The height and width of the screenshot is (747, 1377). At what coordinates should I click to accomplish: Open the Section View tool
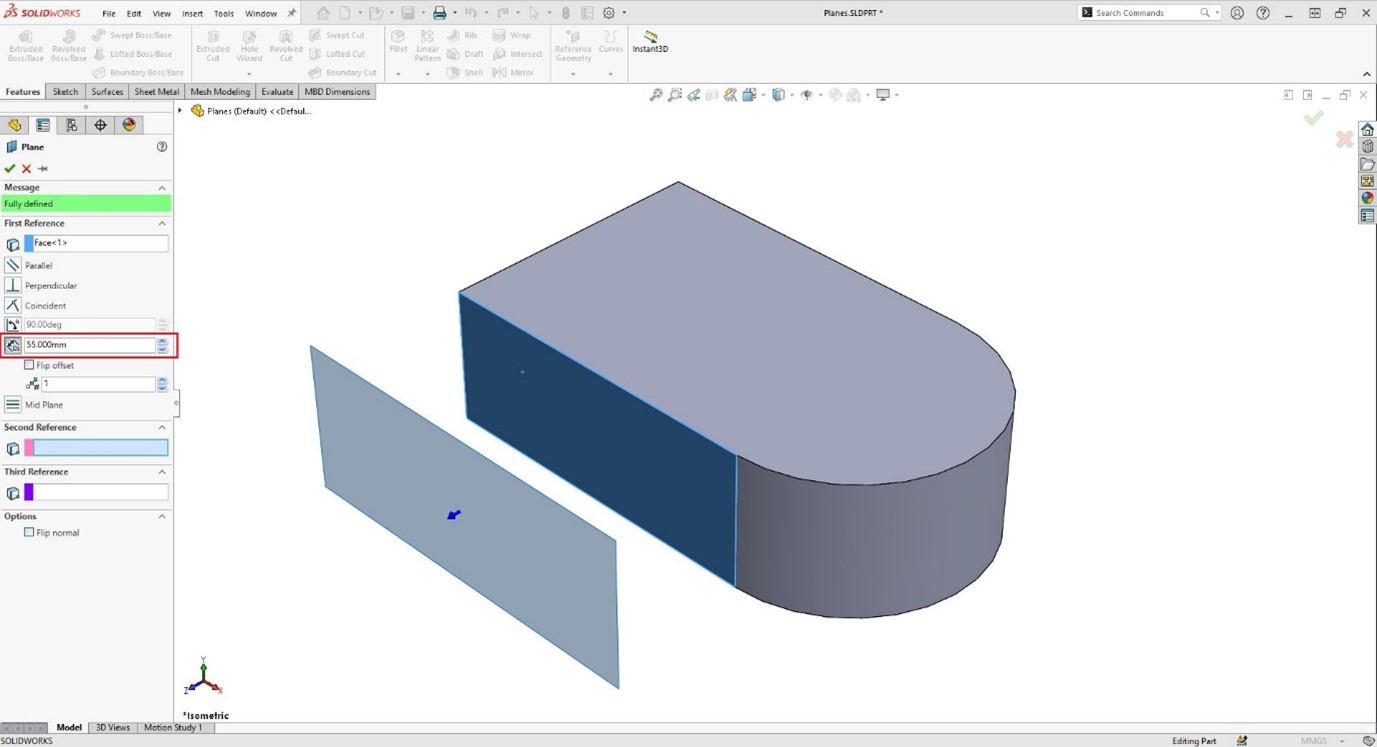[729, 94]
